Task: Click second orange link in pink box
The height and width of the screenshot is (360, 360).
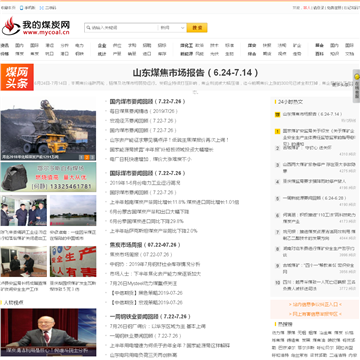Action: pyautogui.click(x=315, y=314)
